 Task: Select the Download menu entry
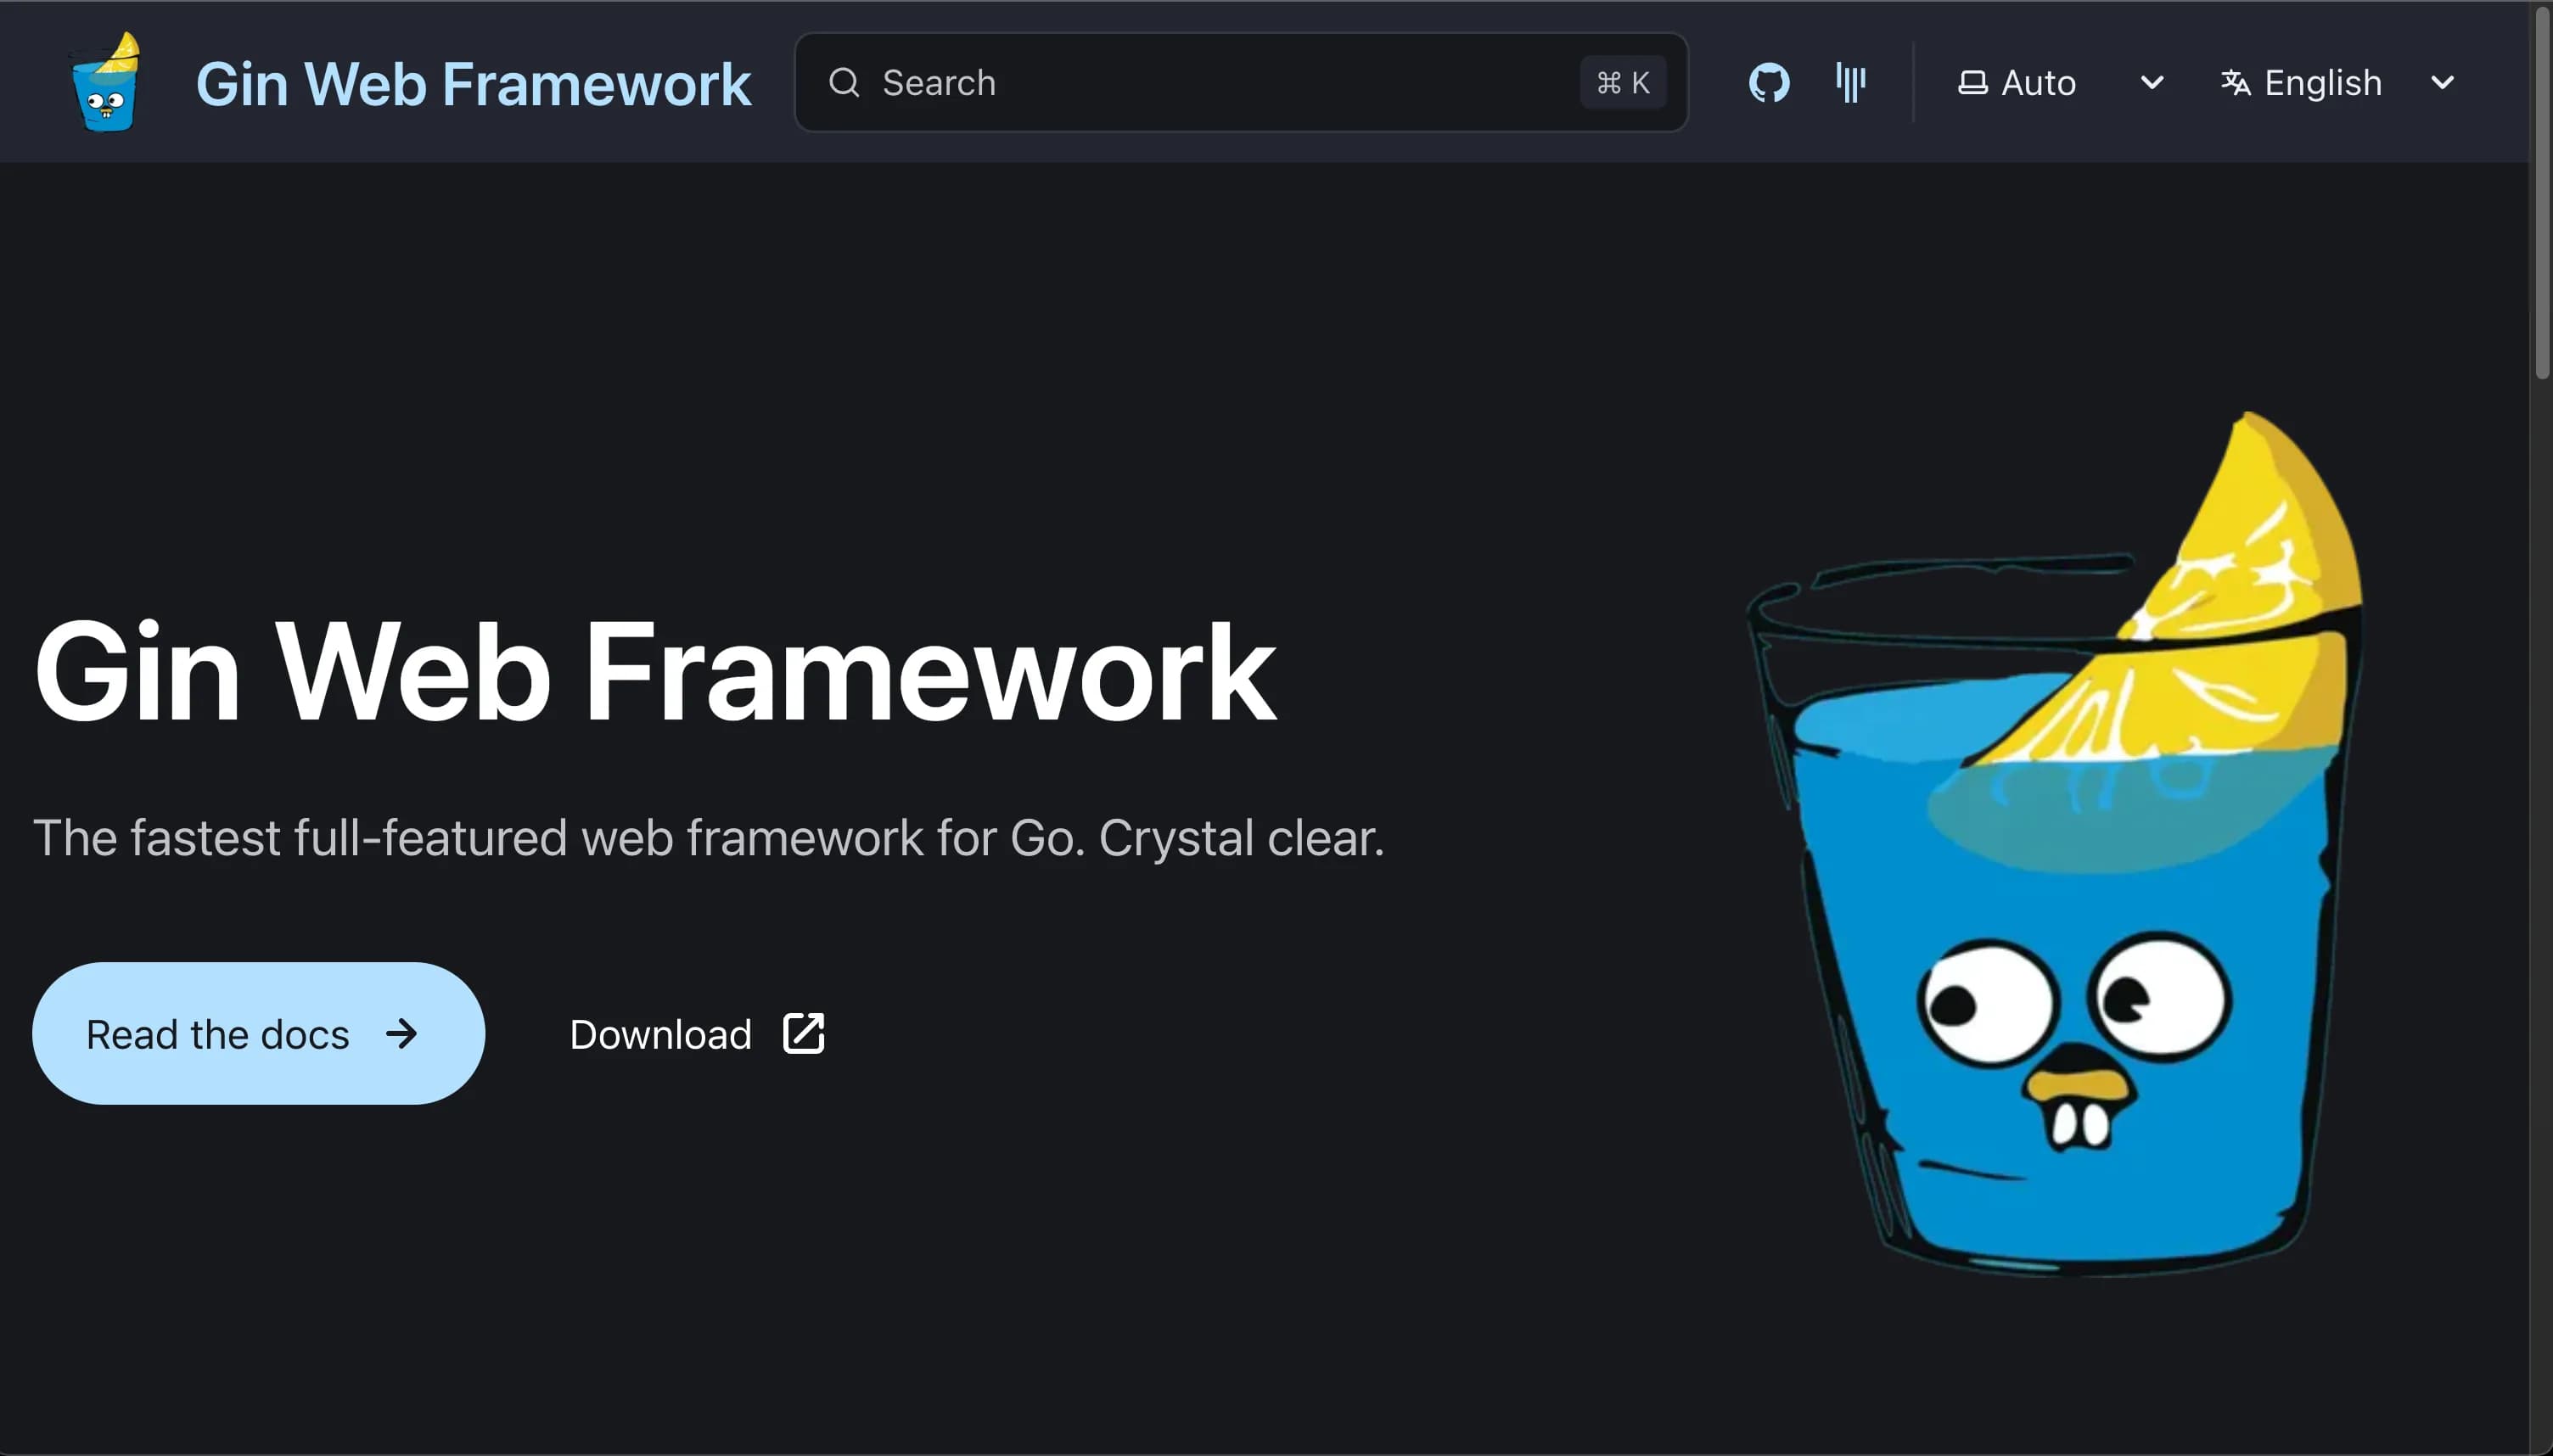point(659,1033)
